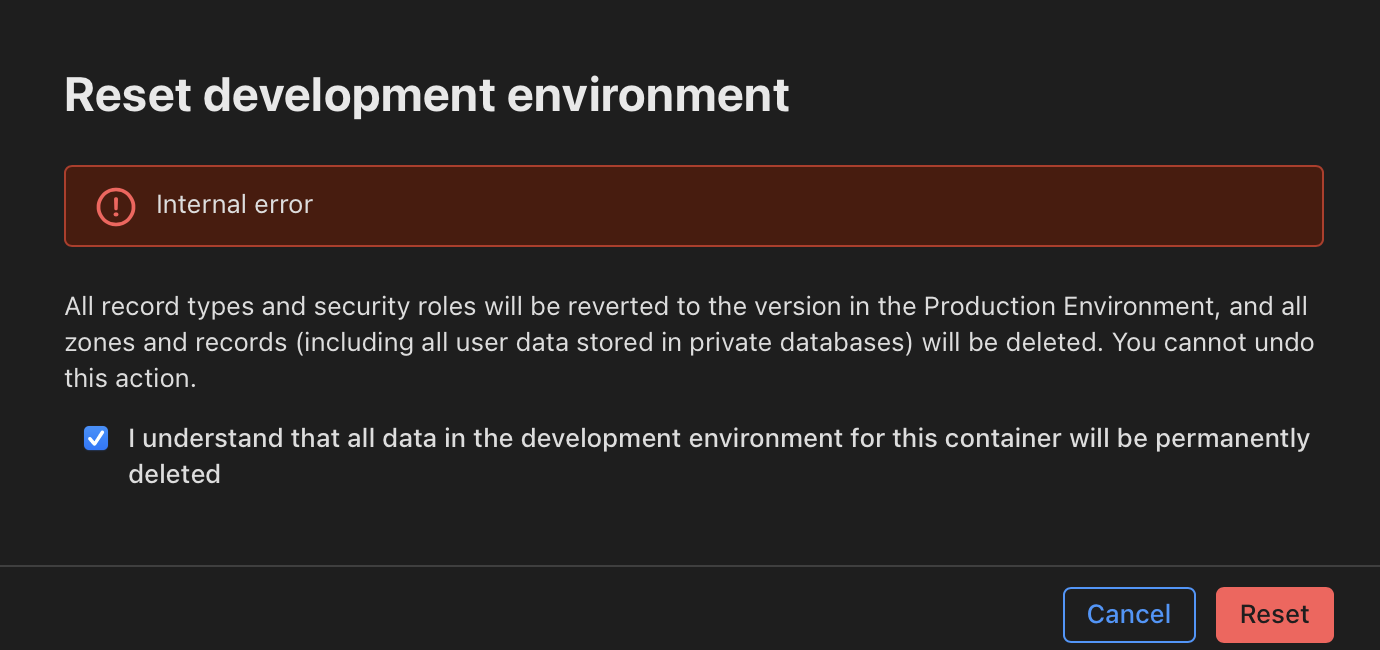Image resolution: width=1380 pixels, height=650 pixels.
Task: Uncheck the permanent deletion acknowledgment checkbox
Action: (96, 438)
